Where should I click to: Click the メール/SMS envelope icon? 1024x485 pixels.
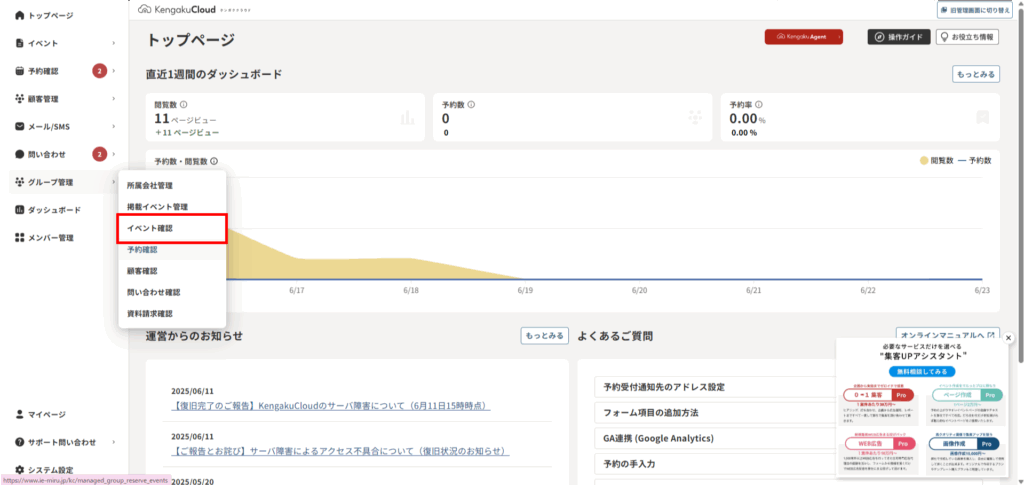(x=20, y=127)
